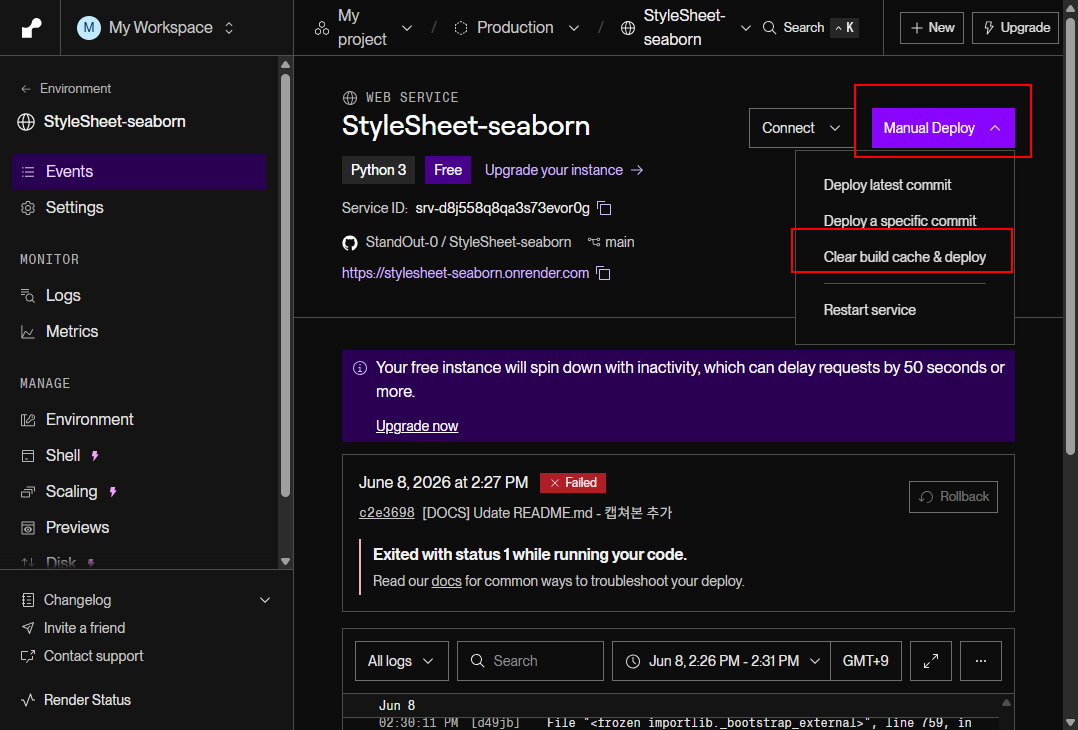This screenshot has width=1078, height=730.
Task: Click the Changelog list icon
Action: tap(28, 600)
